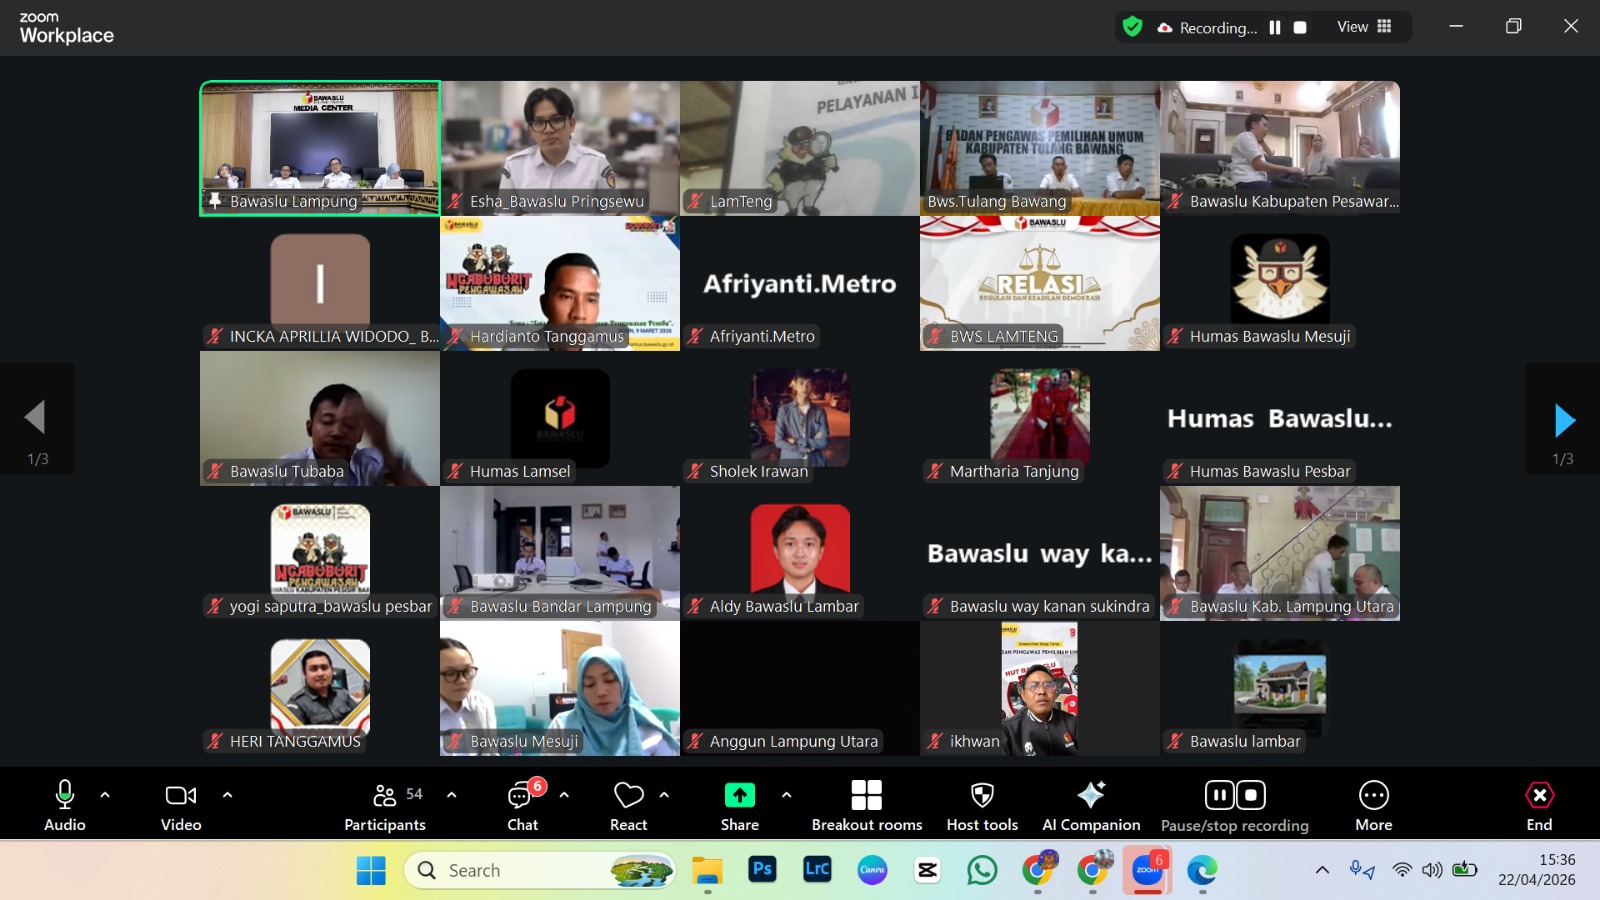Expand the Chat options arrow

(x=564, y=795)
